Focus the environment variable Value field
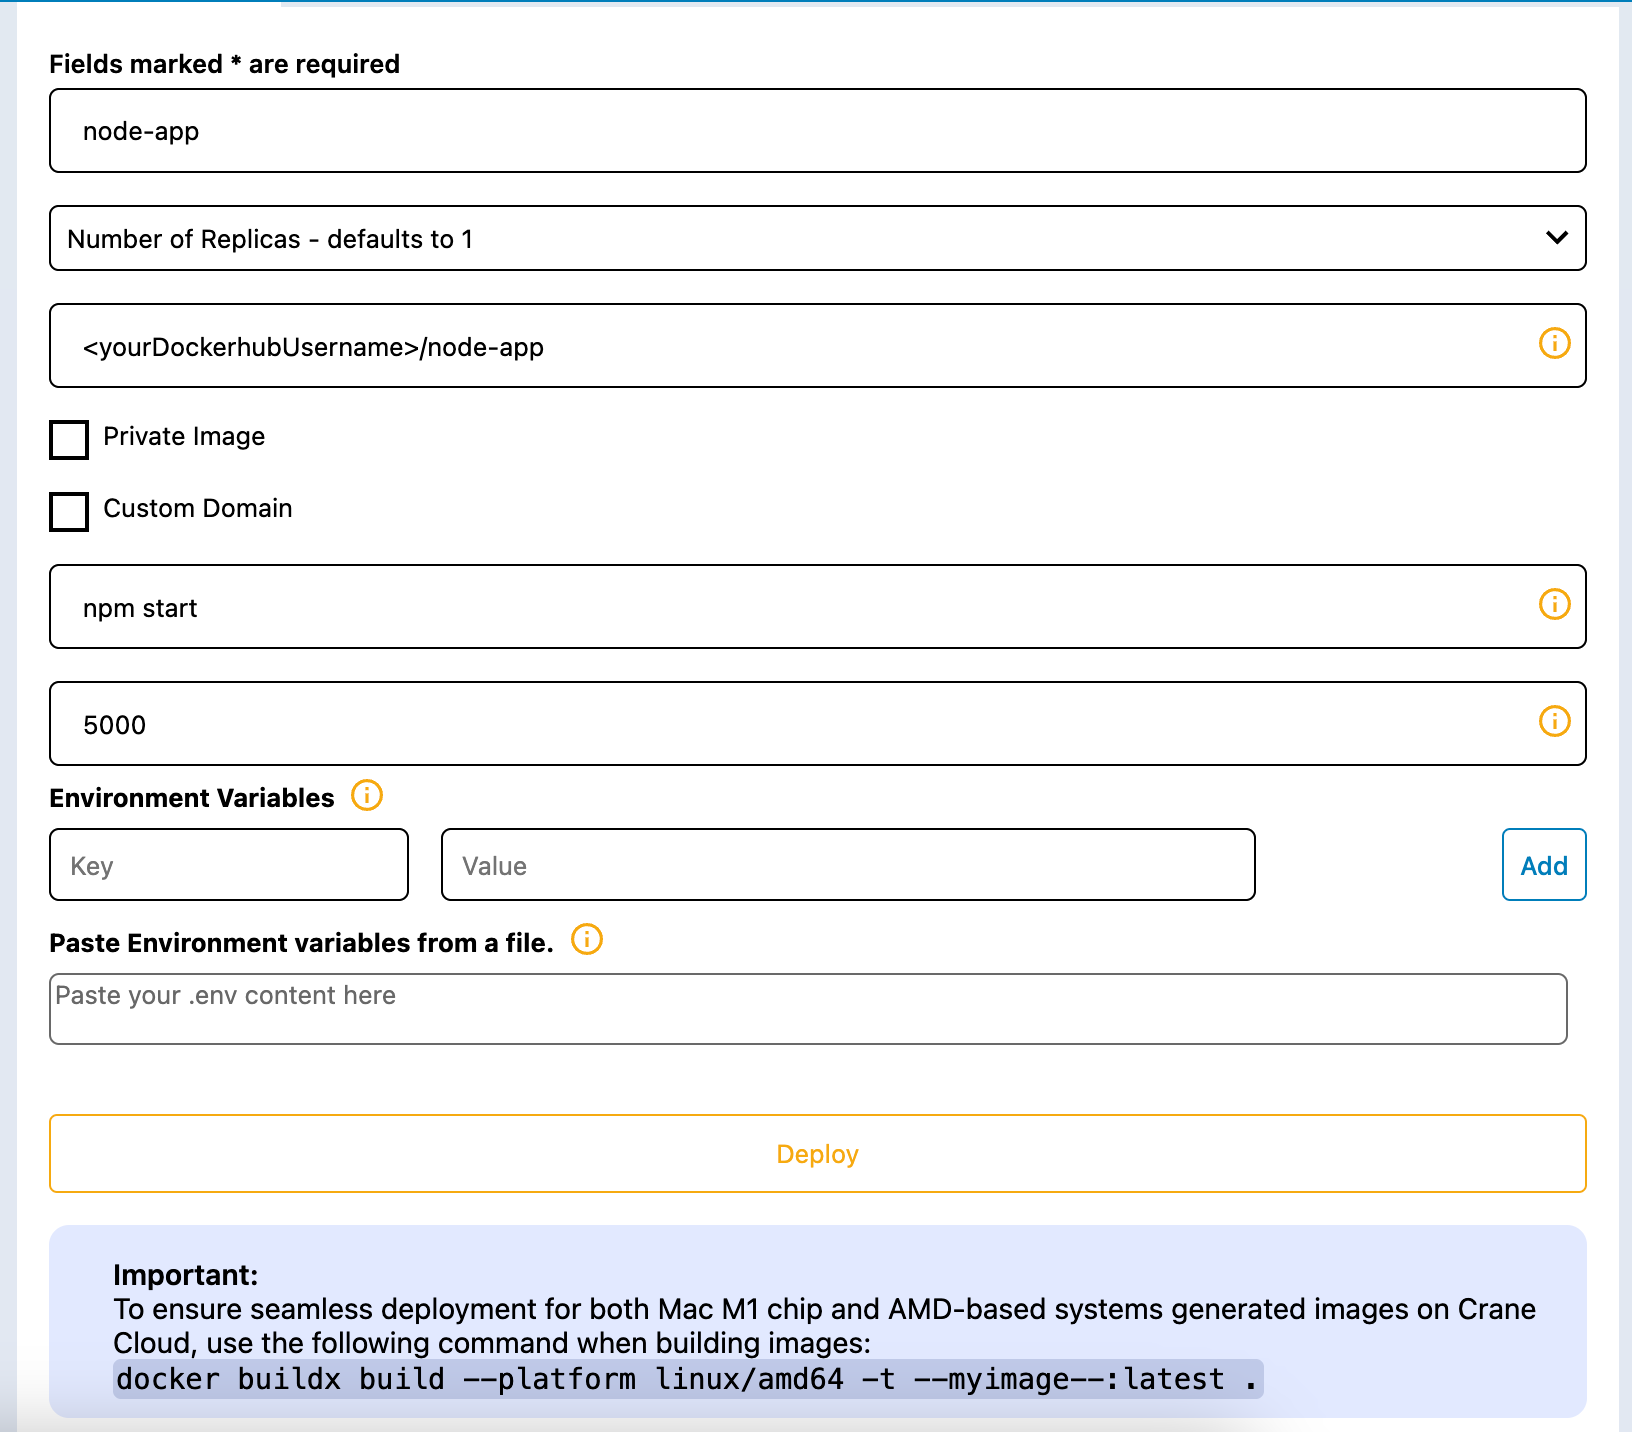Screen dimensions: 1632x1432 tap(848, 865)
